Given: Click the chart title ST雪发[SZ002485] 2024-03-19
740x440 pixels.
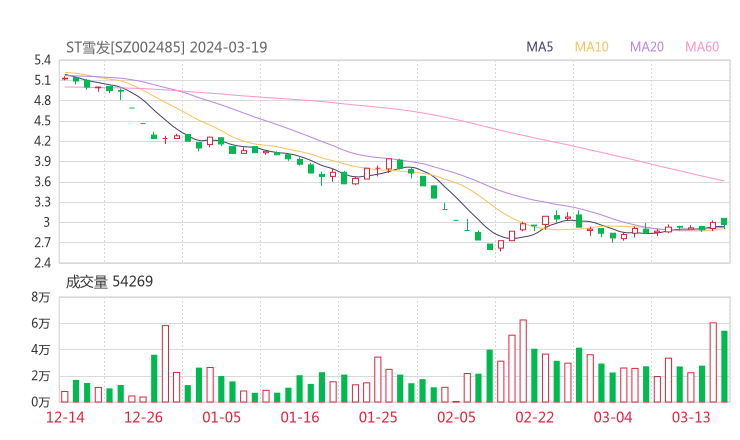Looking at the screenshot, I should click(x=167, y=47).
